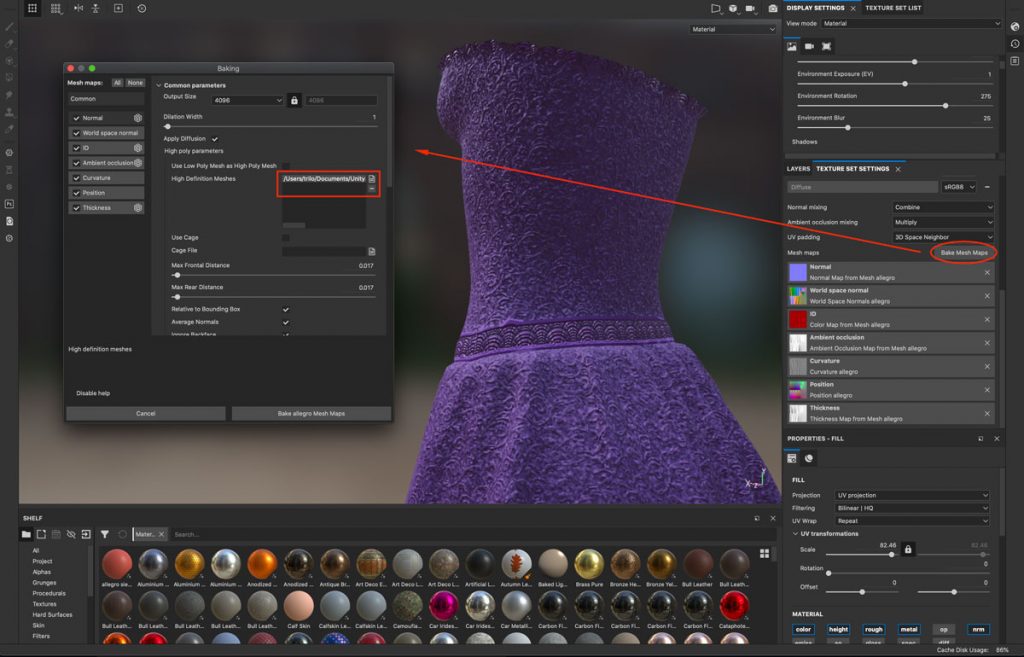The height and width of the screenshot is (657, 1024).
Task: Open viewport settings icon in Display Settings
Action: click(826, 46)
